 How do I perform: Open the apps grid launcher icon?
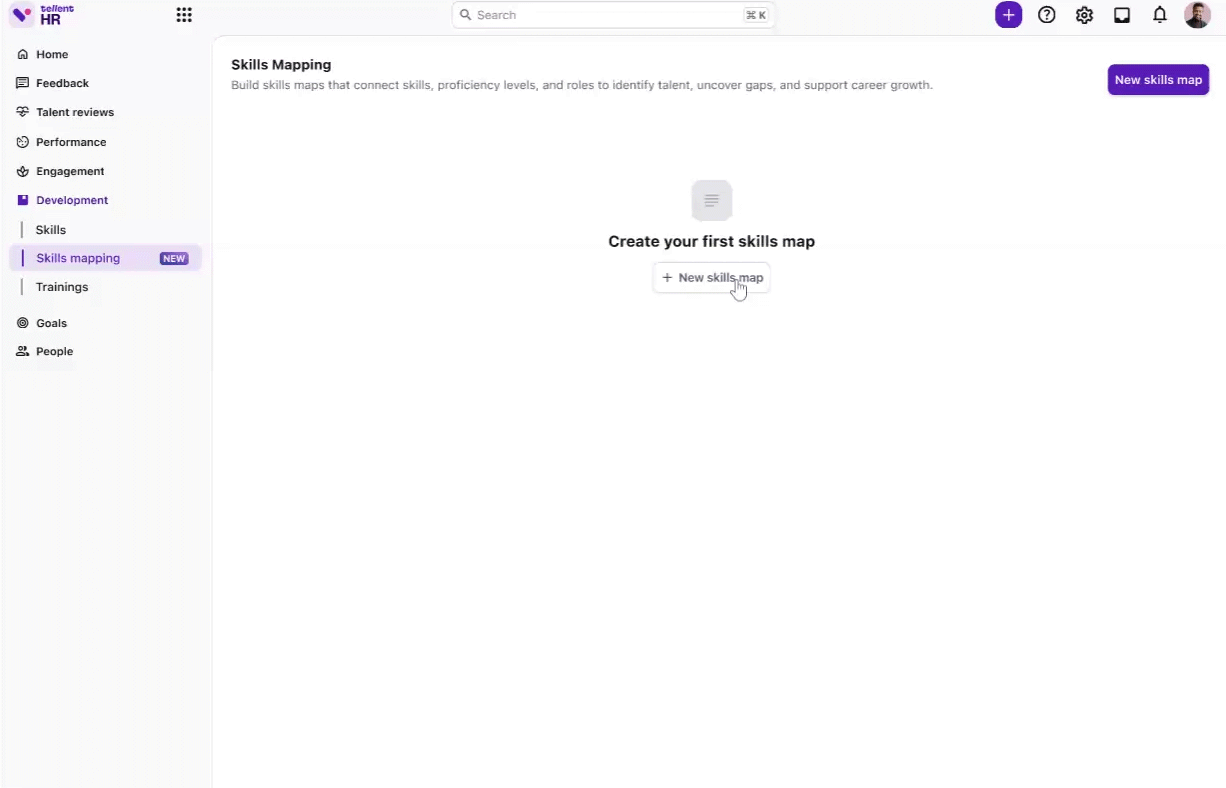184,15
